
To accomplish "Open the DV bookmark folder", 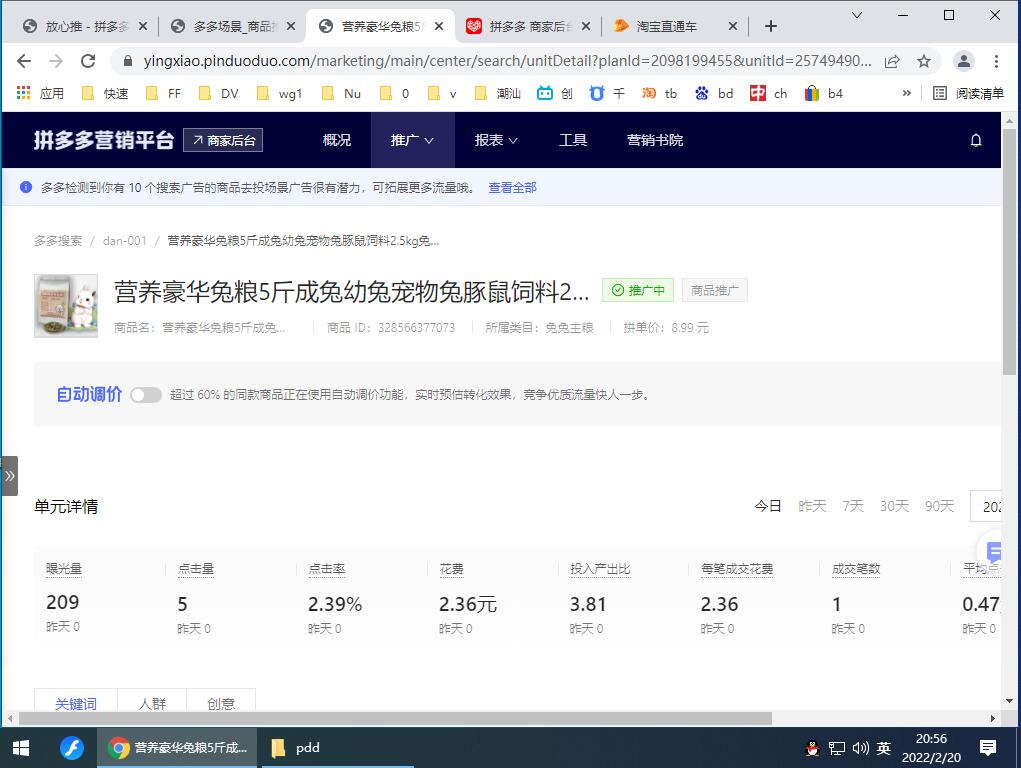I will 219,94.
